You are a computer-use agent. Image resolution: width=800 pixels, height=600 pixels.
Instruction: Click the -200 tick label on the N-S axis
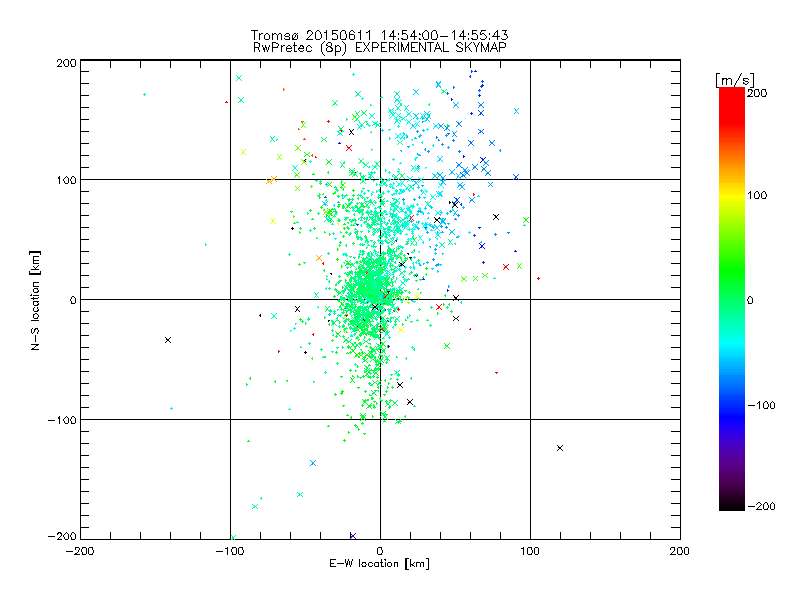click(x=62, y=536)
